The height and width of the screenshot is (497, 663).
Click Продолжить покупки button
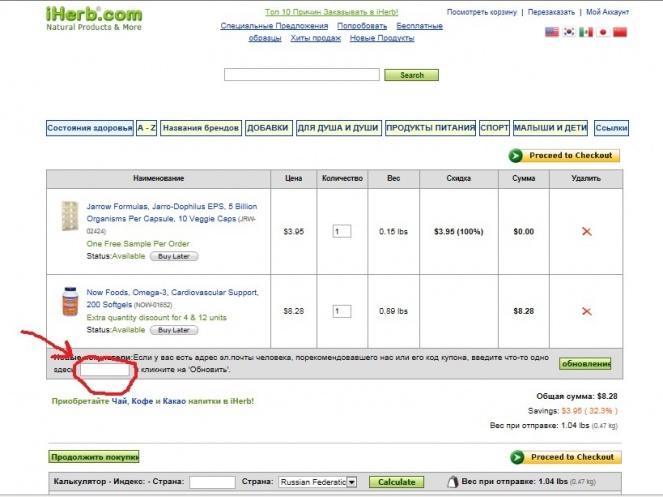click(94, 457)
